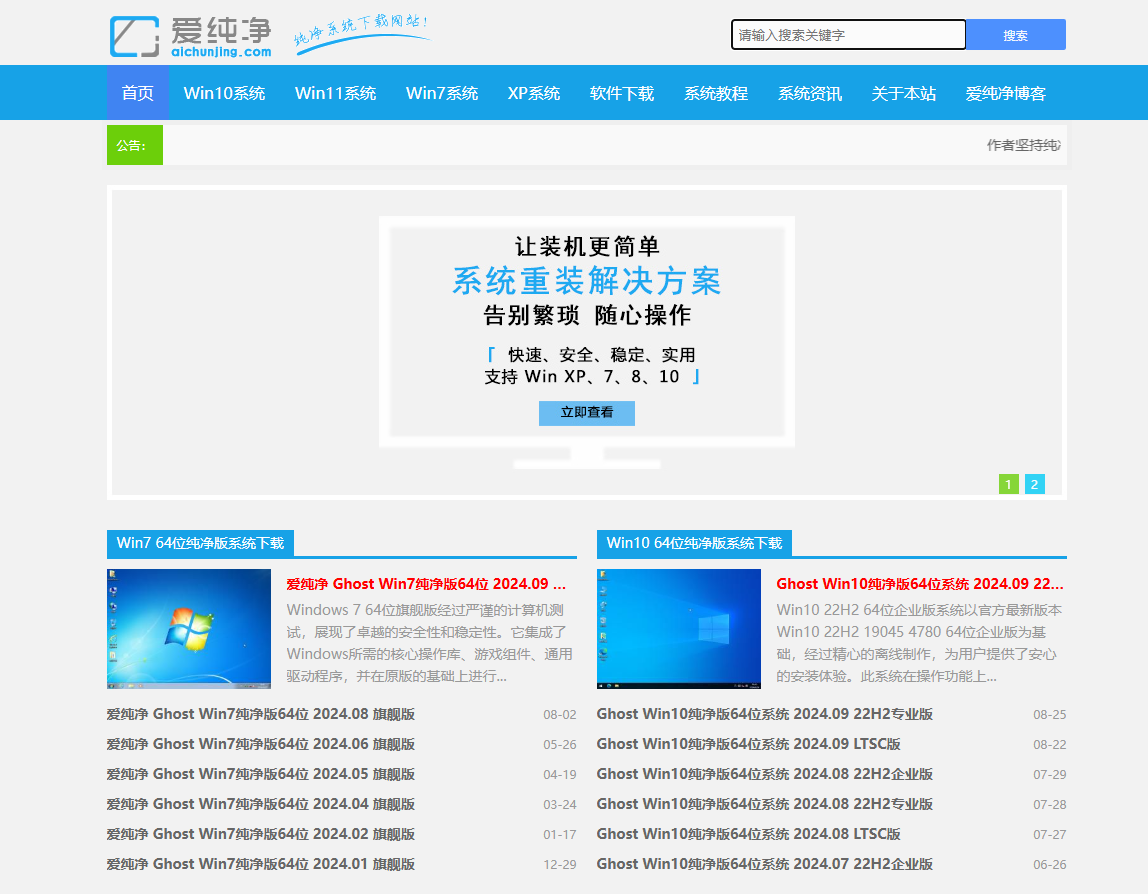Screen dimensions: 1148x894
Task: Click the aichunjing.com site logo
Action: coord(190,36)
